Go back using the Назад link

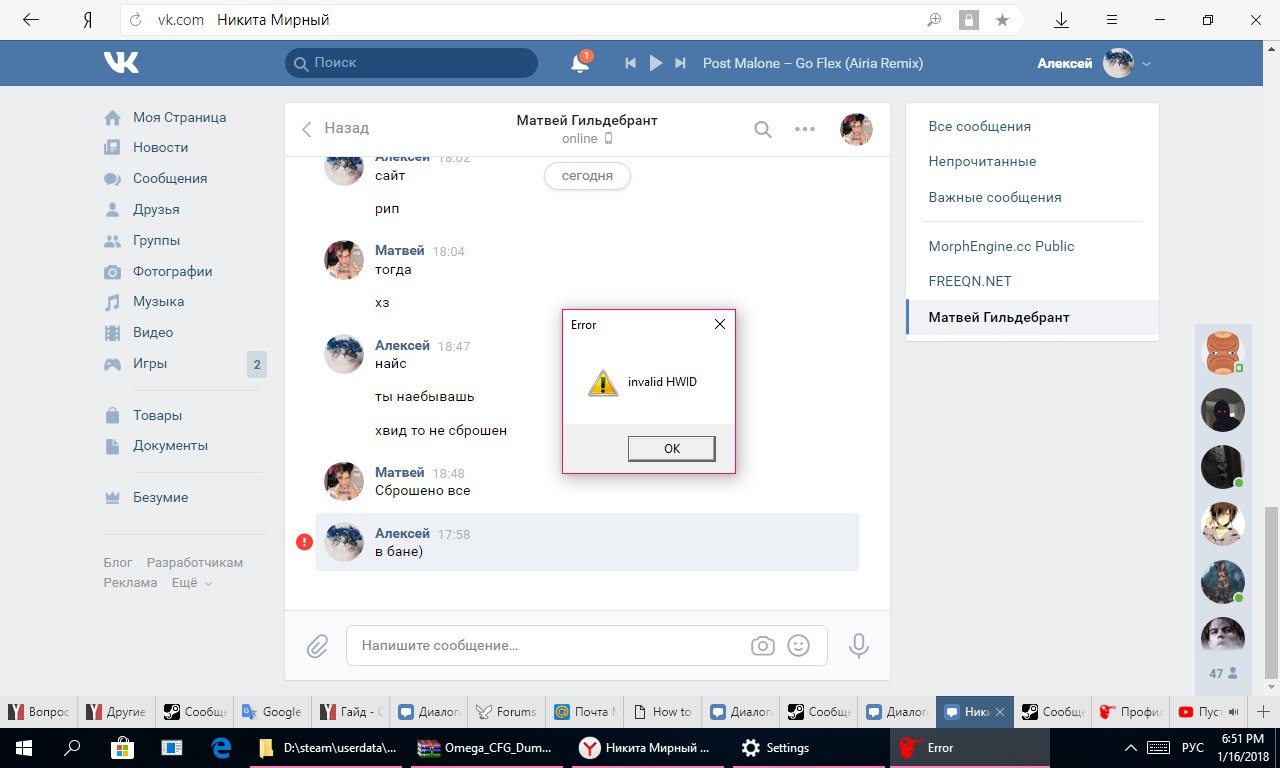coord(336,128)
